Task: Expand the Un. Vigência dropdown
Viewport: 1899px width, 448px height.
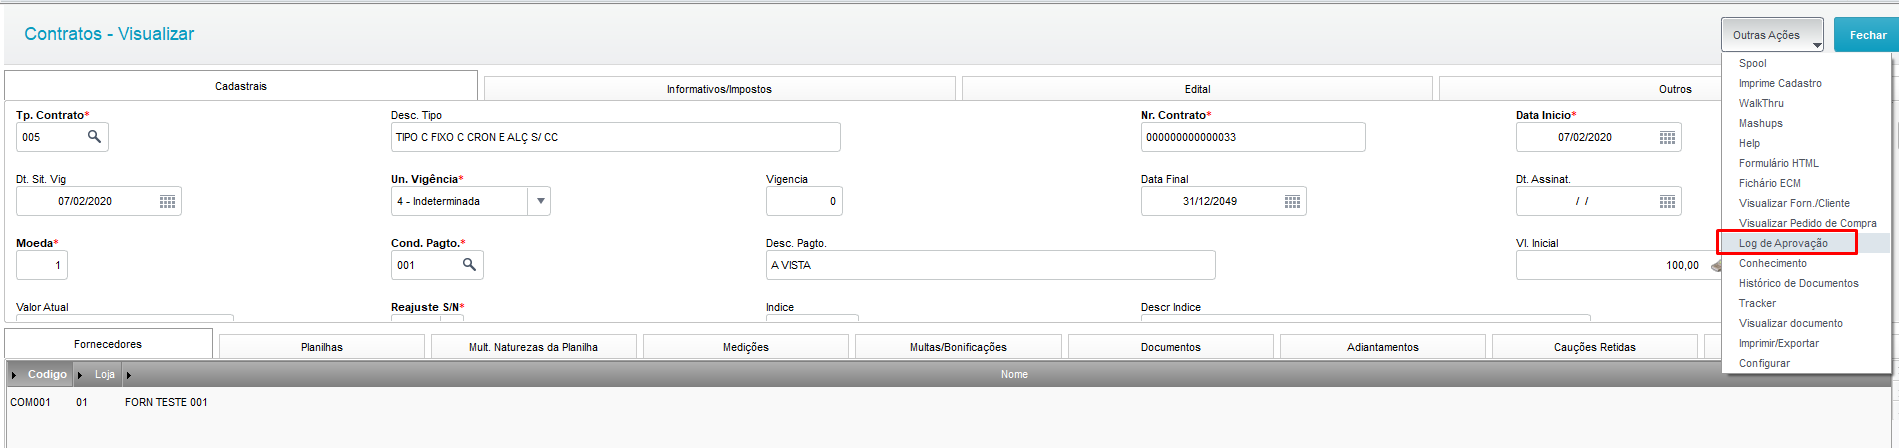Action: tap(540, 201)
